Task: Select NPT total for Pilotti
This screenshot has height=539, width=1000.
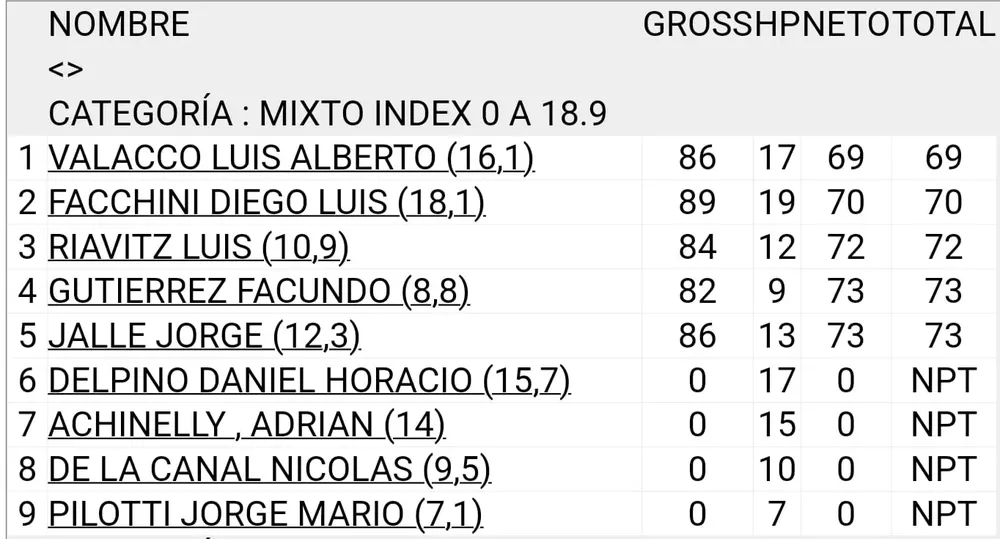Action: (x=943, y=515)
